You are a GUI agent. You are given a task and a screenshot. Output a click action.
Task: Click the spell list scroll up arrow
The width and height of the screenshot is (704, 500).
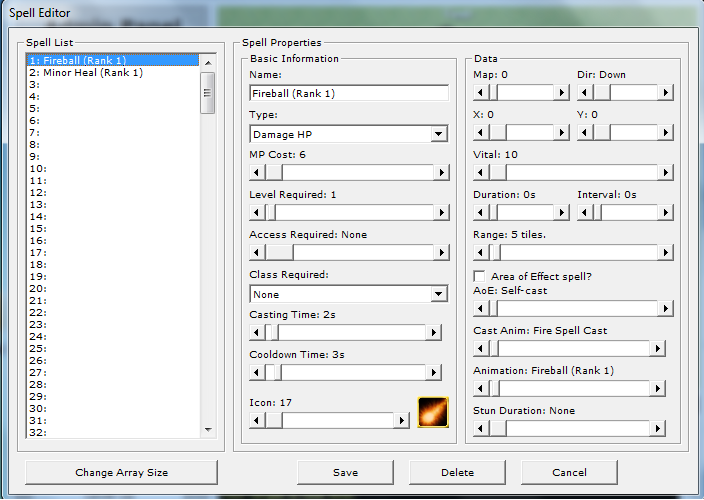pos(208,62)
